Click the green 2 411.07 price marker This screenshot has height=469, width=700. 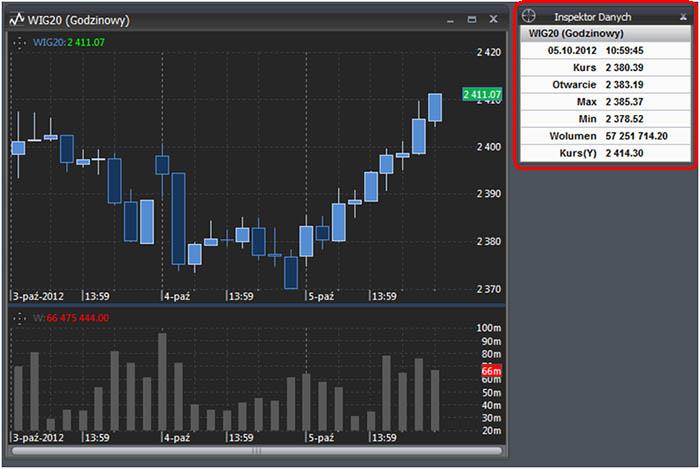482,94
